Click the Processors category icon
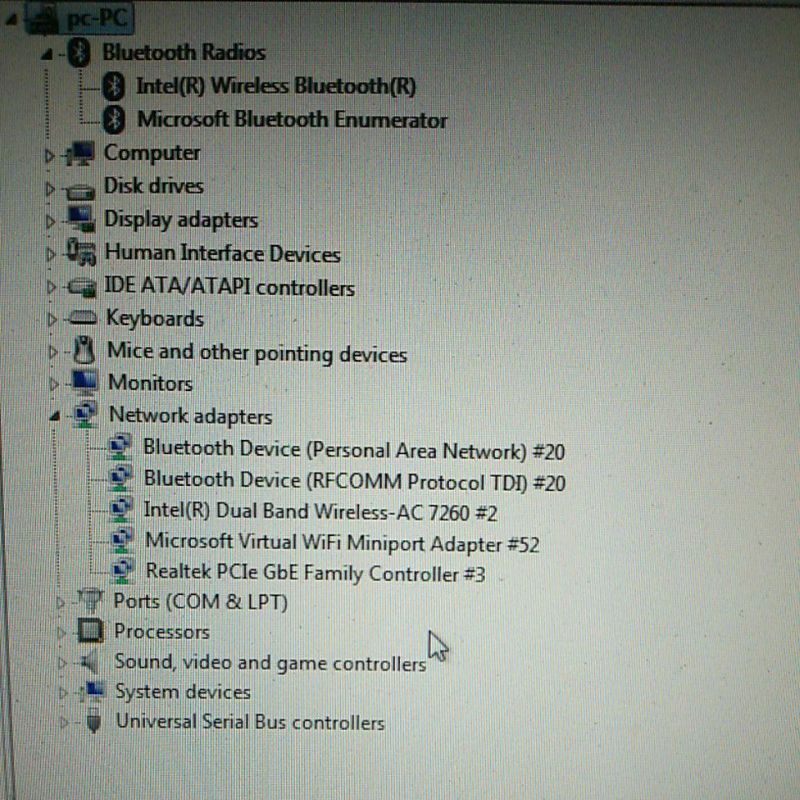Viewport: 800px width, 800px height. (91, 631)
